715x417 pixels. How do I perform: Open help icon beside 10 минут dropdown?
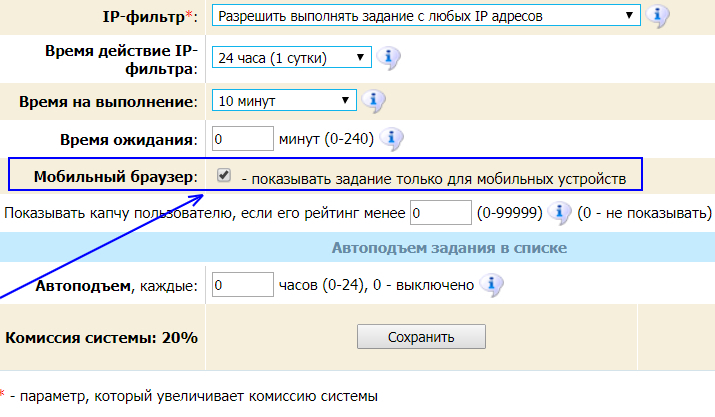373,100
